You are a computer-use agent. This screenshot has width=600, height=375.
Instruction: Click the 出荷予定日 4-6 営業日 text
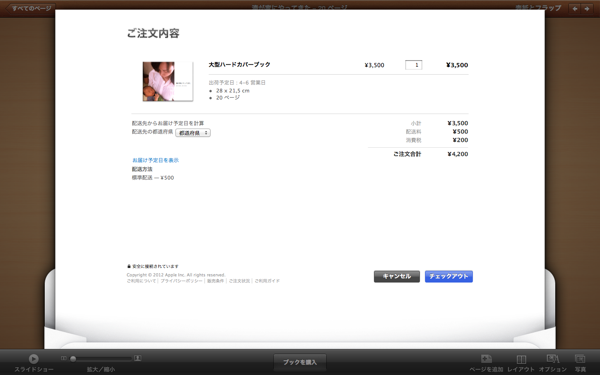click(x=237, y=83)
